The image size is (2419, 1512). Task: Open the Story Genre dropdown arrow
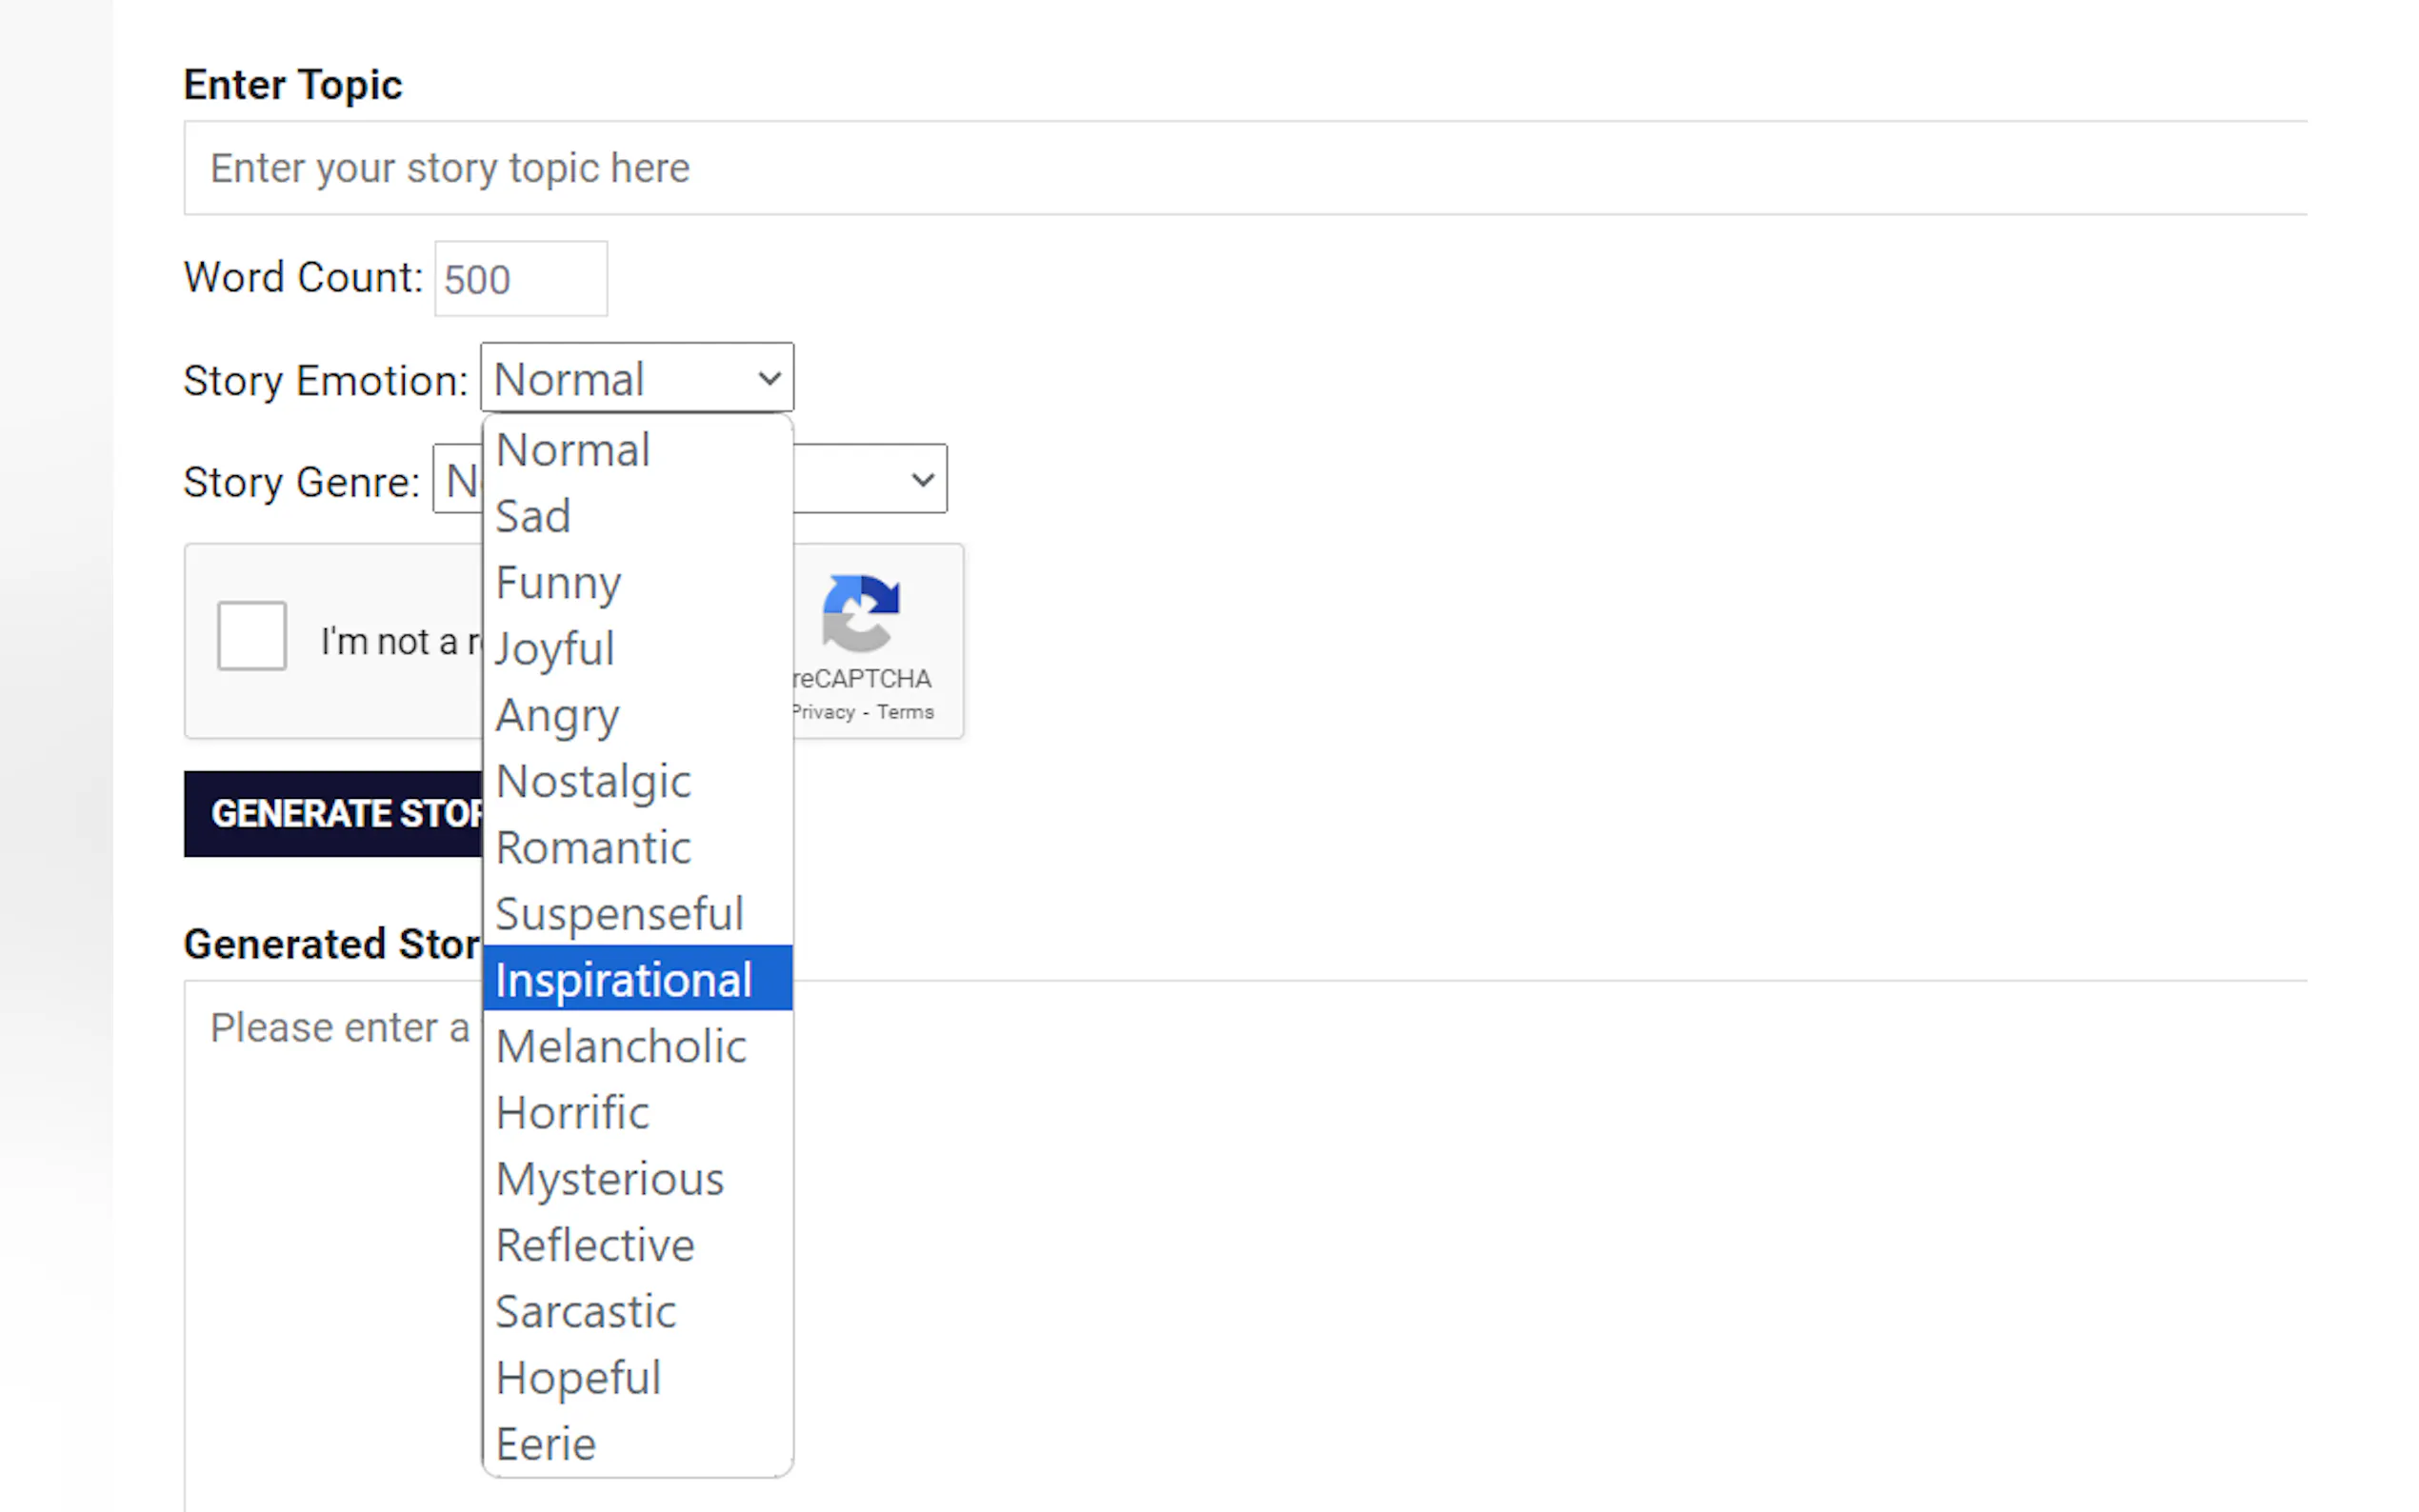922,480
